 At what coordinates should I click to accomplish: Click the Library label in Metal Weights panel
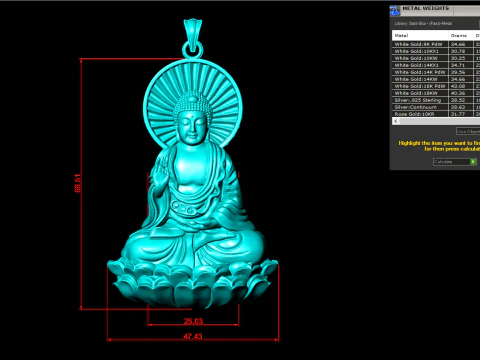423,23
